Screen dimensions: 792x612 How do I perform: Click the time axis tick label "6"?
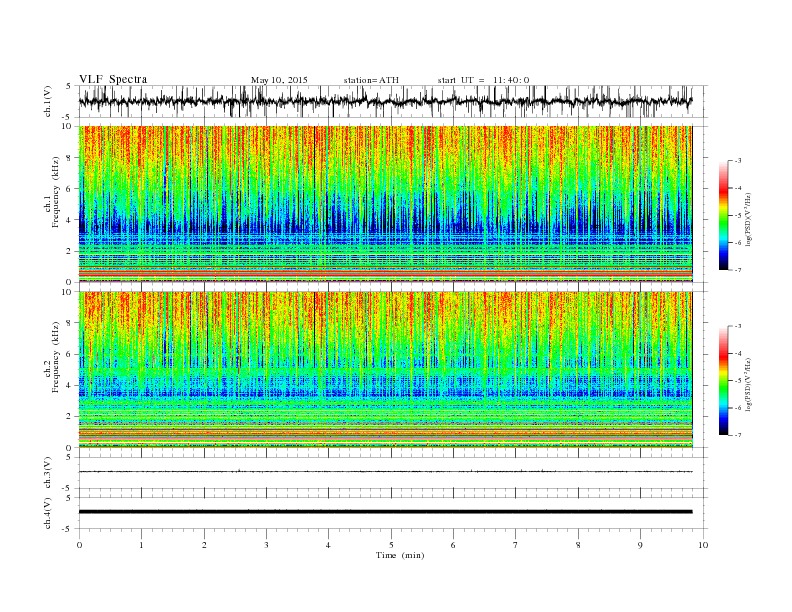coord(453,545)
